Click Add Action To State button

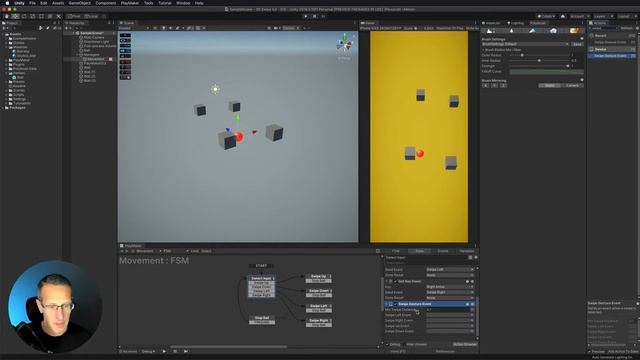623,351
